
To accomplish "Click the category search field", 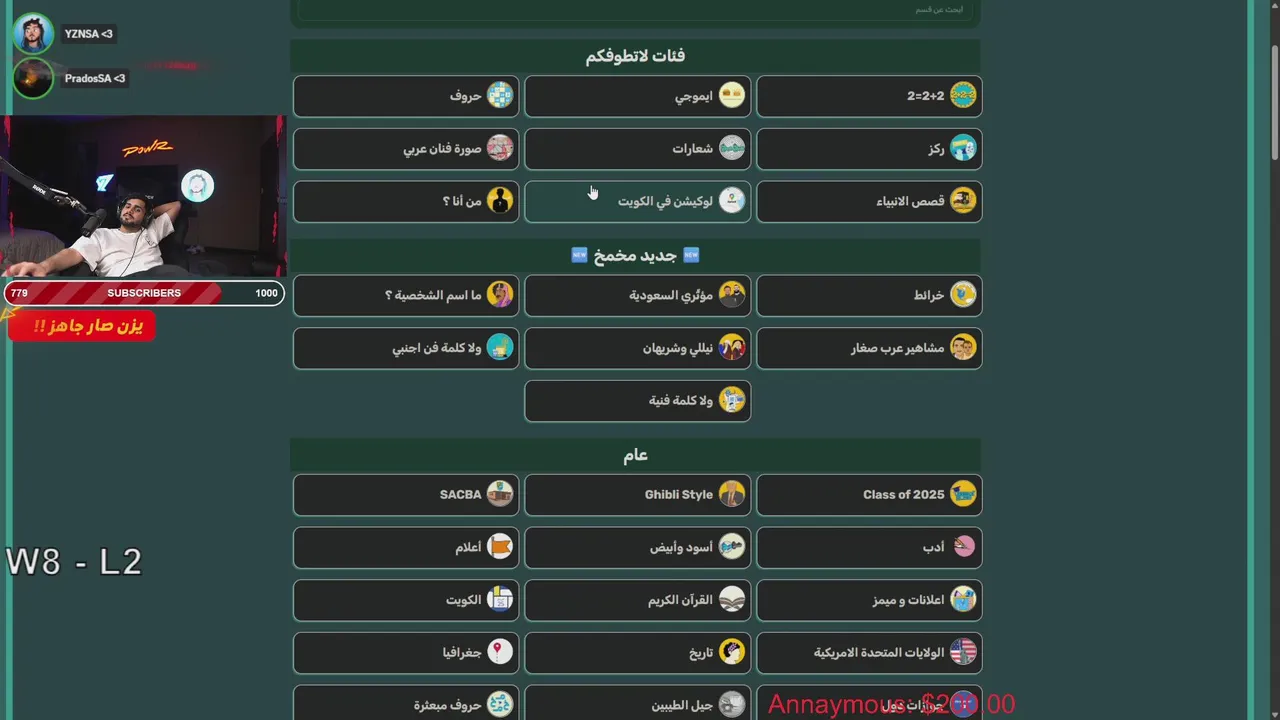I will pos(637,10).
